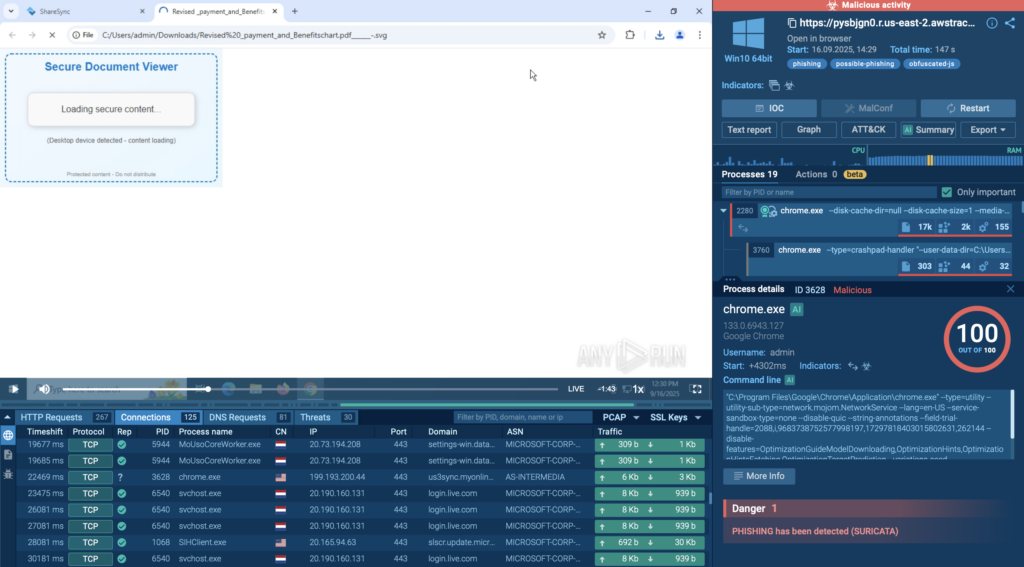Open the AI Summary button
This screenshot has width=1024, height=567.
coord(928,129)
